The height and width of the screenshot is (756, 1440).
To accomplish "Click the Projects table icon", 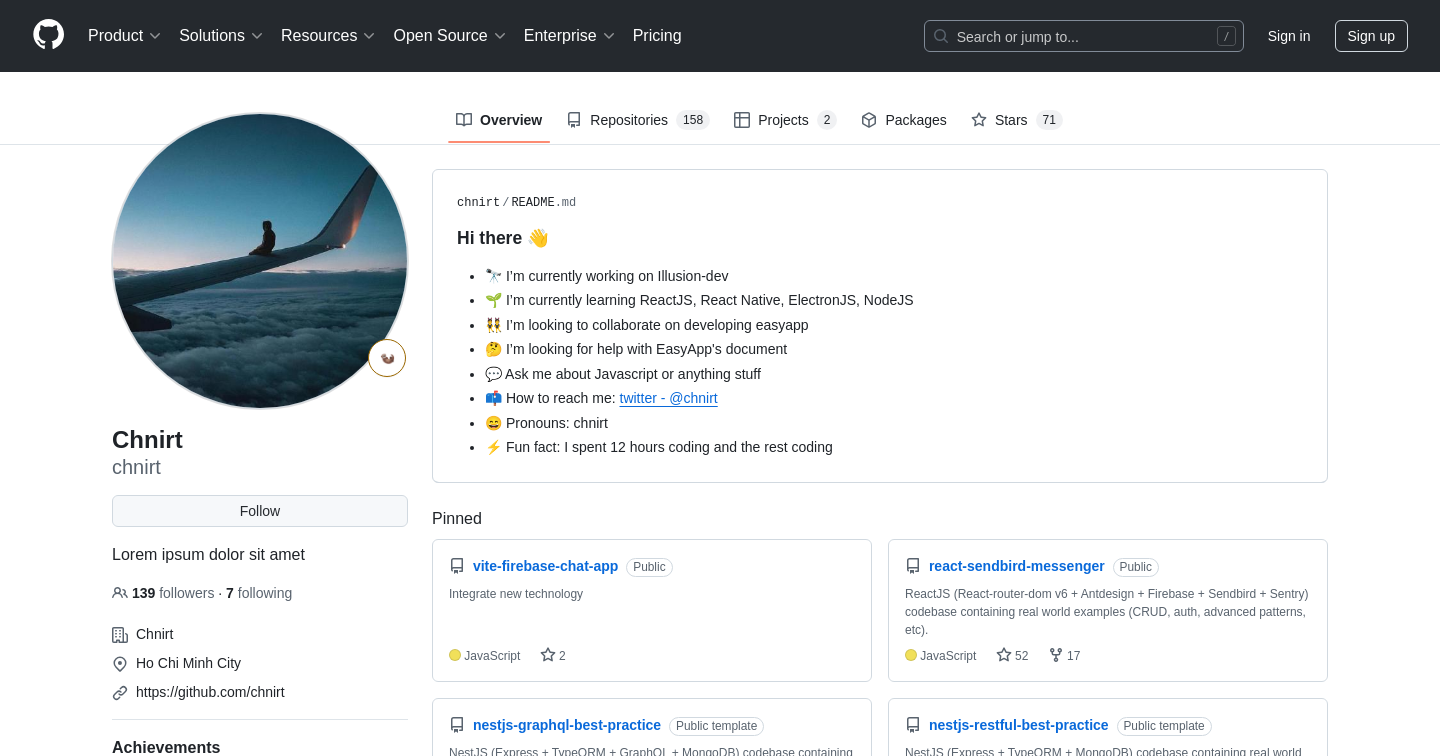I will (742, 120).
